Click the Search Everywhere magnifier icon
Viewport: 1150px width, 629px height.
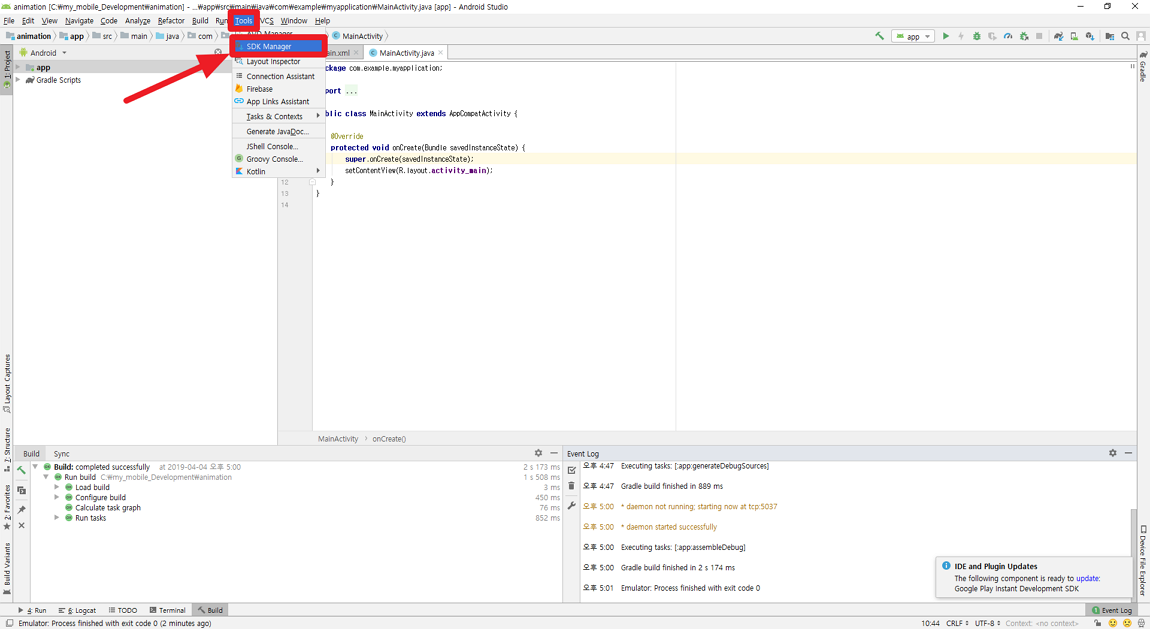click(1125, 36)
